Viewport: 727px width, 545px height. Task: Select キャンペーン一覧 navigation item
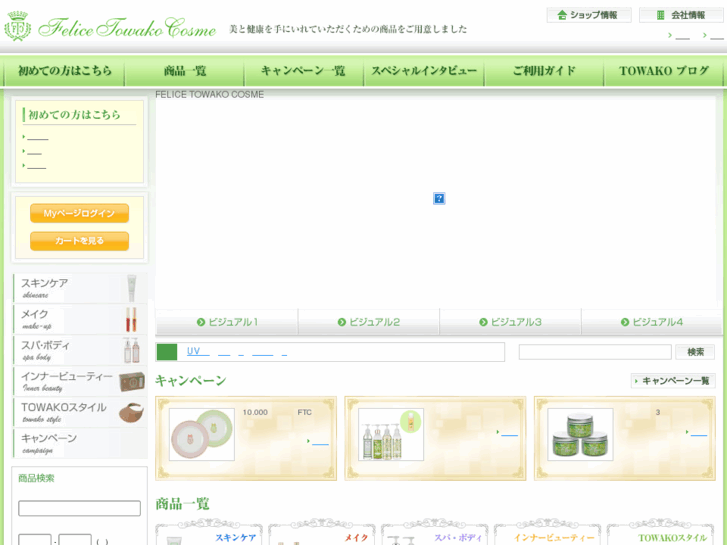click(304, 71)
